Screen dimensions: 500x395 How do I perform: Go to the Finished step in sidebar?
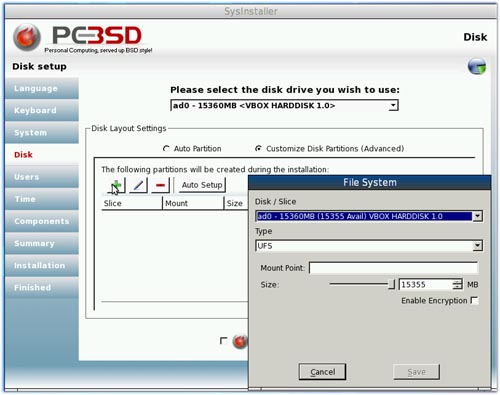(x=42, y=287)
